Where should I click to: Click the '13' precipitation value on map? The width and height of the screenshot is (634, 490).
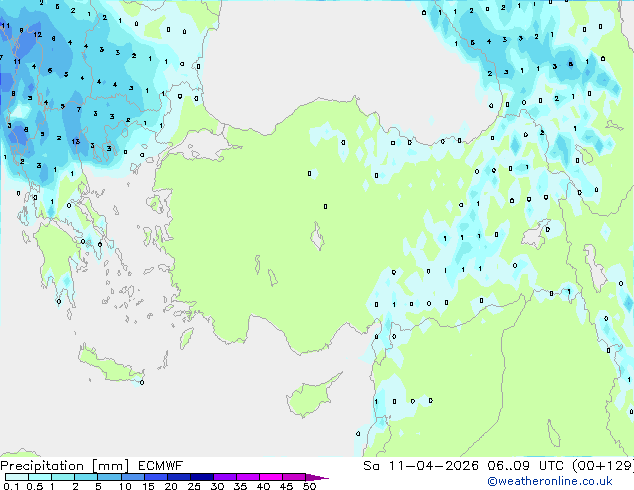pyautogui.click(x=76, y=142)
